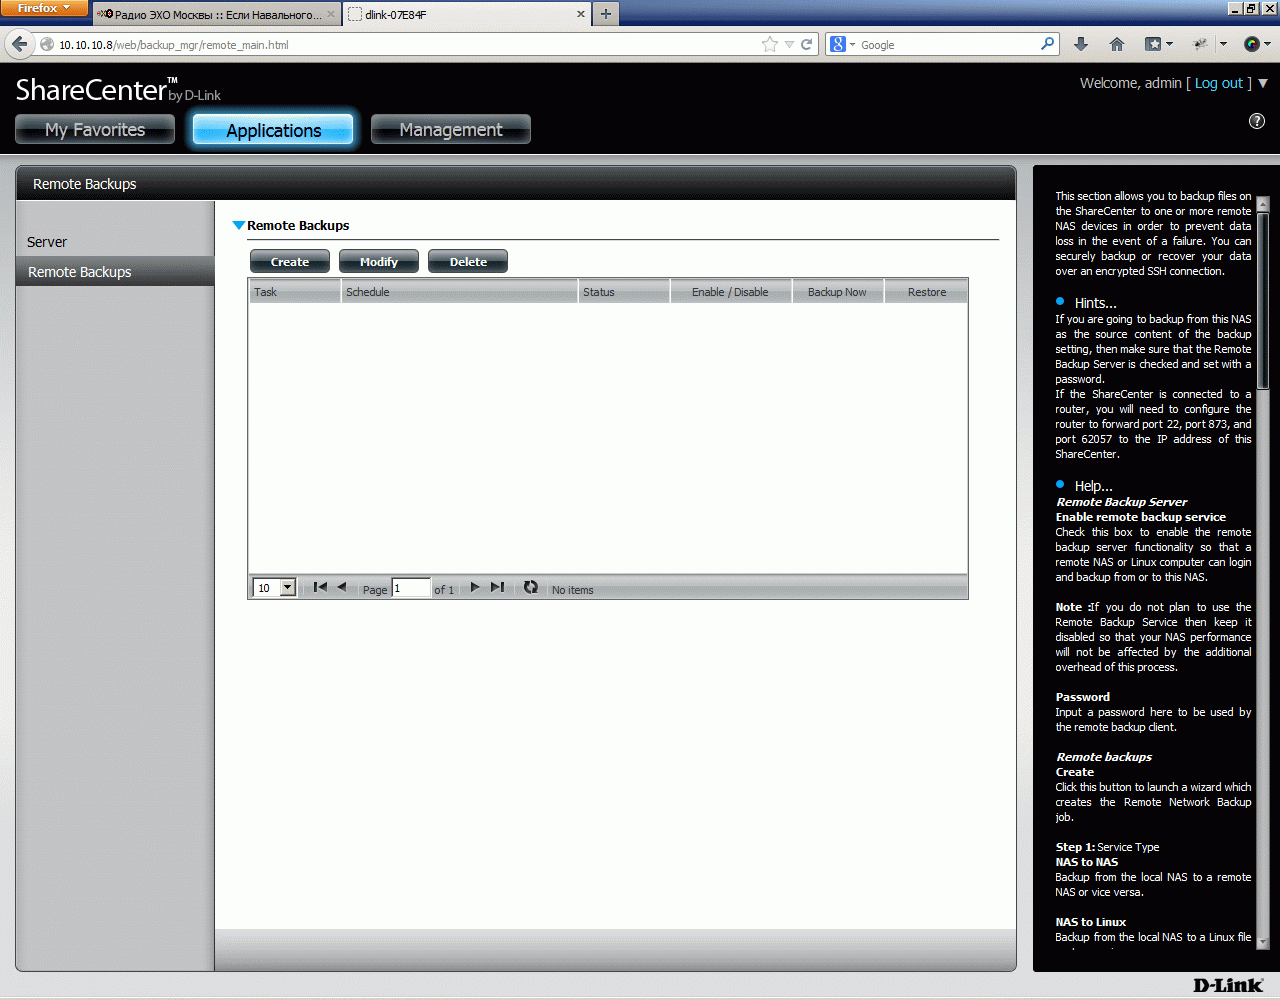
Task: Sort by the Task column header
Action: 295,292
